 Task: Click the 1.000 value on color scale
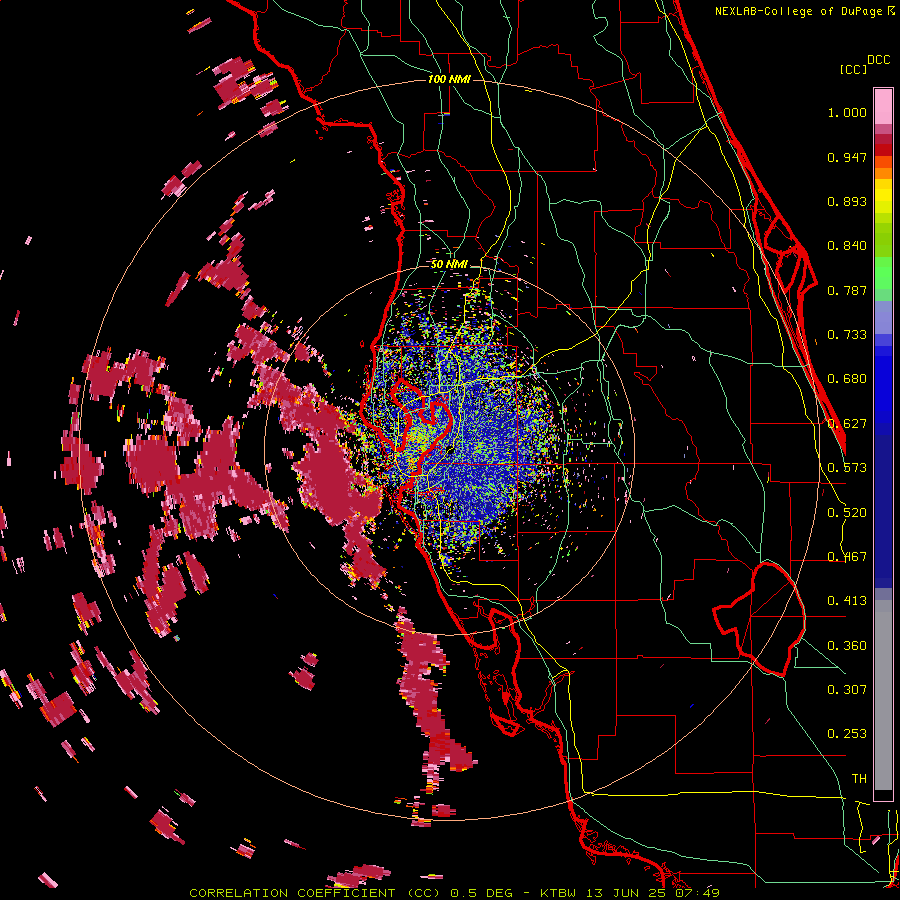click(847, 112)
